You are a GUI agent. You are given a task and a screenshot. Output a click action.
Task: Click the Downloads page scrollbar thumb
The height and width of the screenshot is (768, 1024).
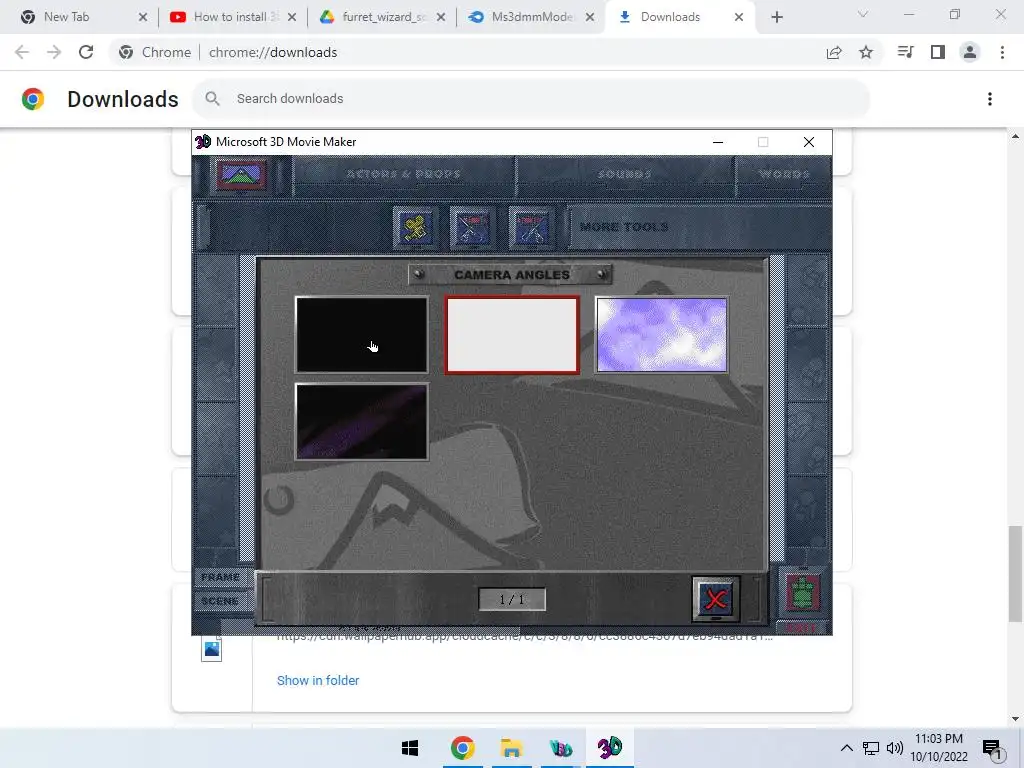point(1015,573)
